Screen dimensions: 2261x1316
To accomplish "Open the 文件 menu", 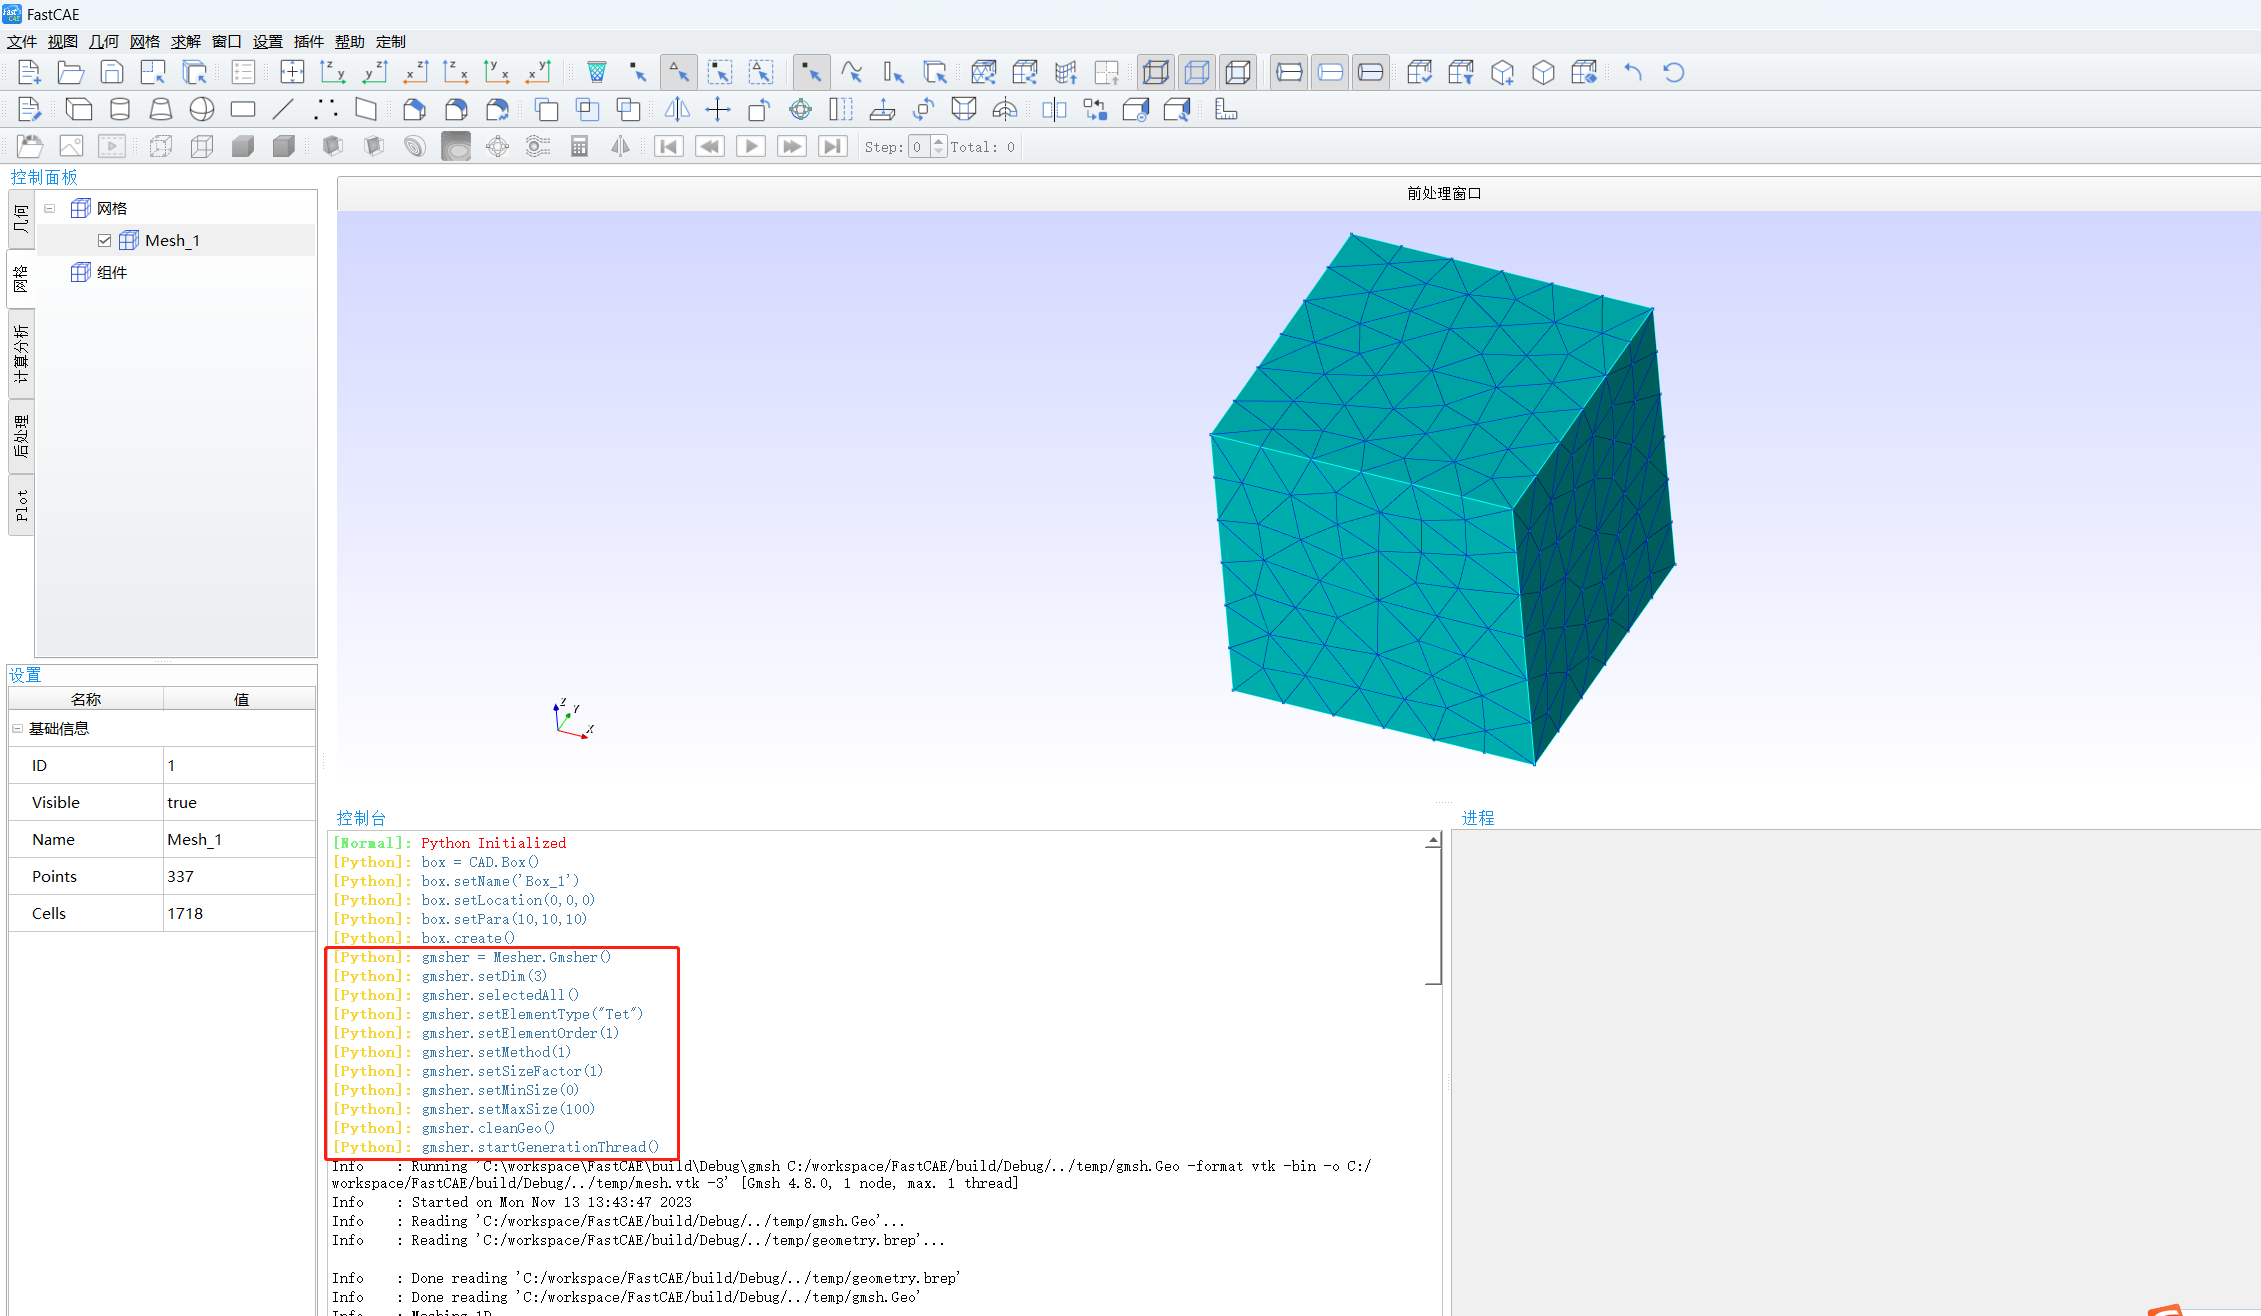I will click(x=21, y=41).
